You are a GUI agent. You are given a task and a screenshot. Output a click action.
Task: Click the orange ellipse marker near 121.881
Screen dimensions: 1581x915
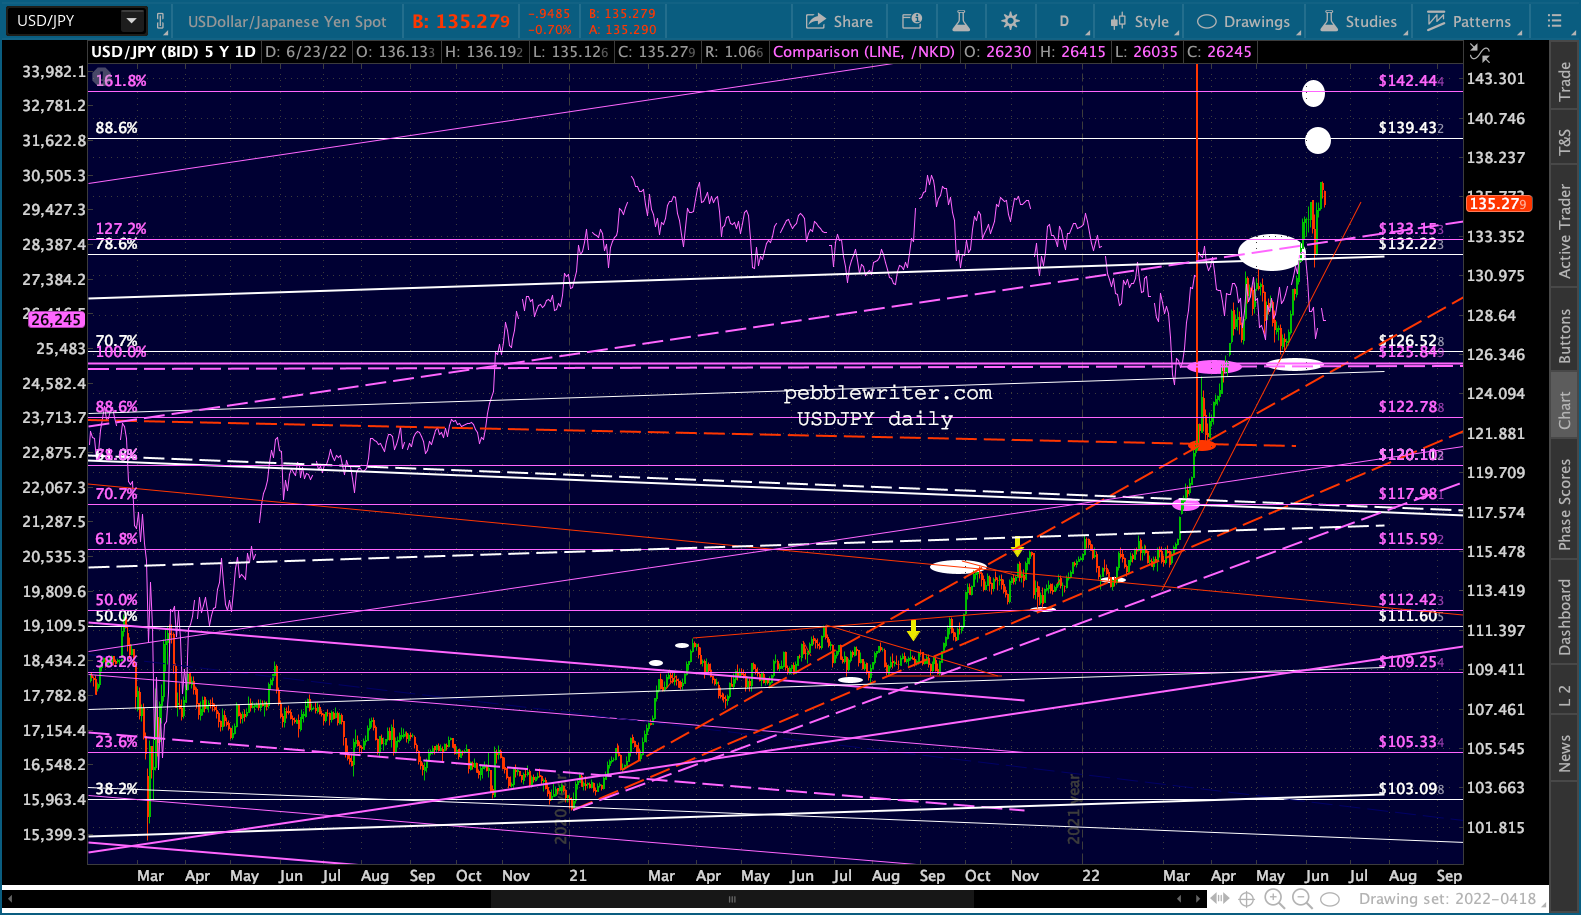[1201, 445]
